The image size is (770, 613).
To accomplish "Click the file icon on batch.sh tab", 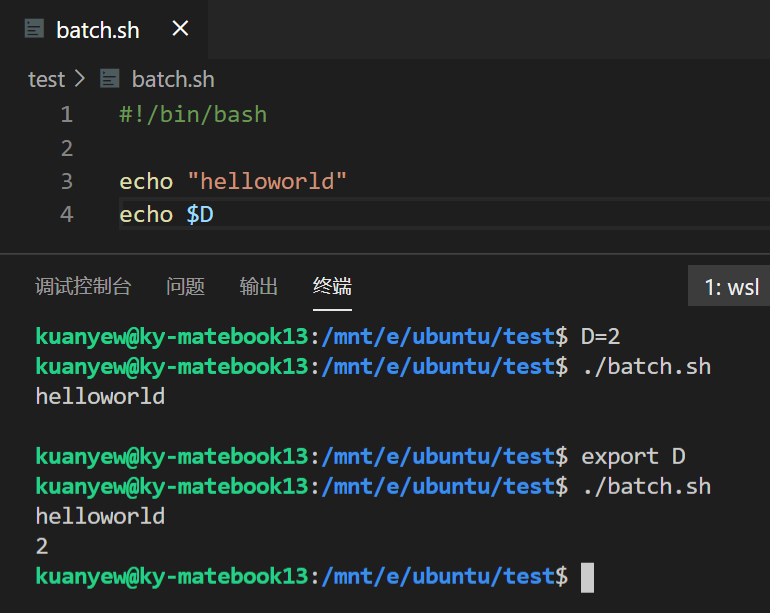I will (x=34, y=29).
